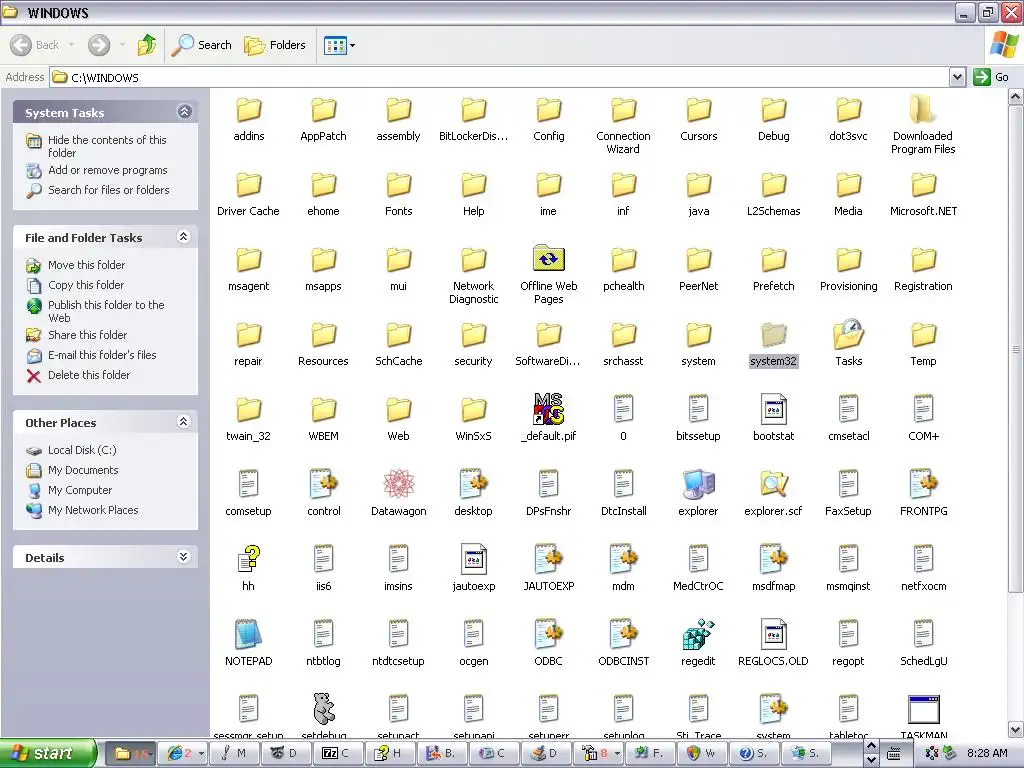Select the Downloaded Program Files folder

923,109
